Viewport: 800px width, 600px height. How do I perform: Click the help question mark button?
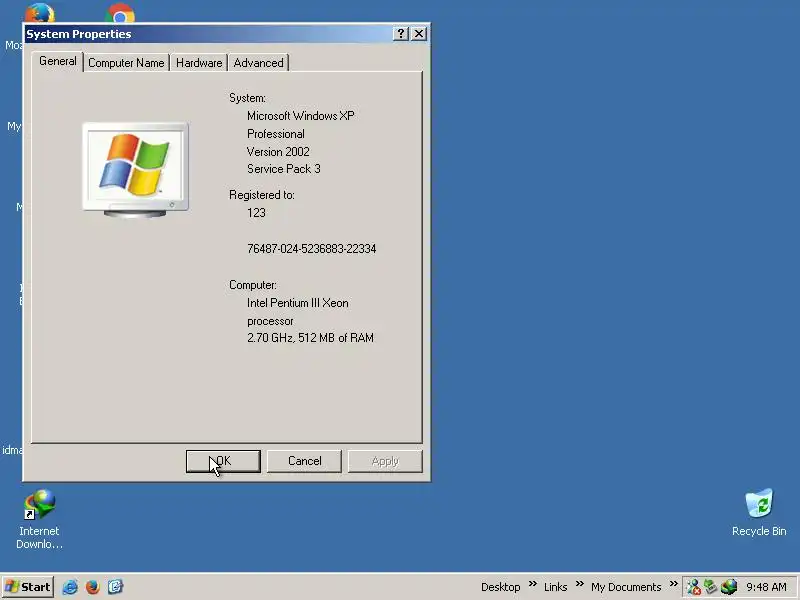[x=401, y=34]
